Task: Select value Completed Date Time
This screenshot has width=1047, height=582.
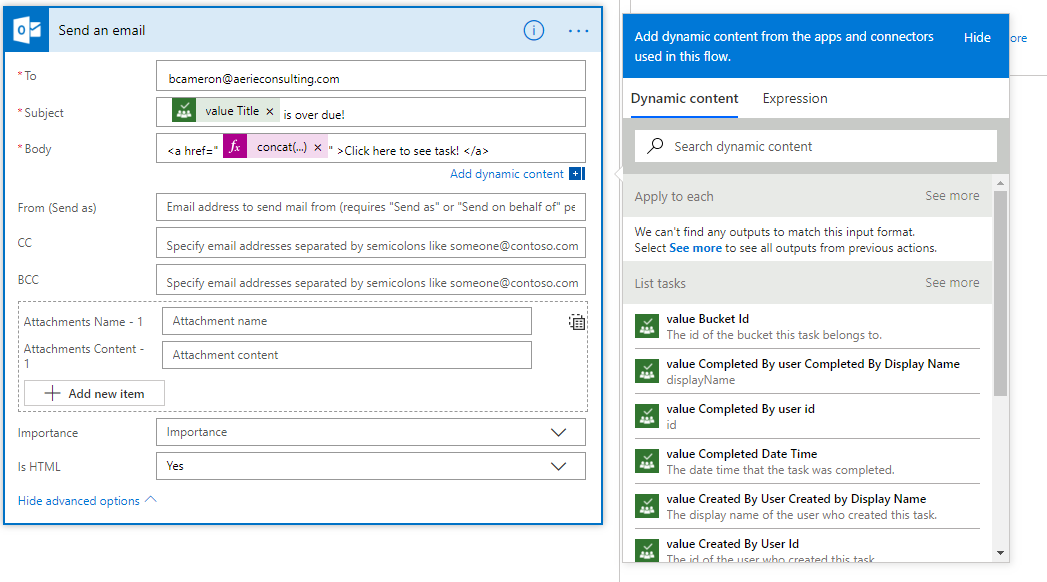Action: 807,461
